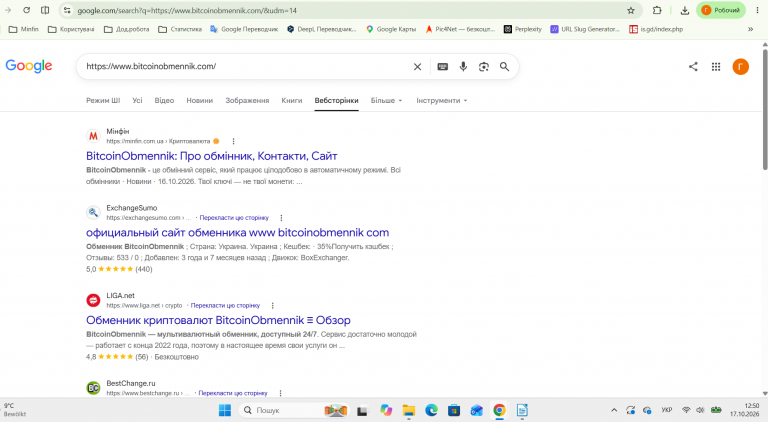Open DeepL Переводчик bookmark
The width and height of the screenshot is (768, 422).
tap(322, 29)
